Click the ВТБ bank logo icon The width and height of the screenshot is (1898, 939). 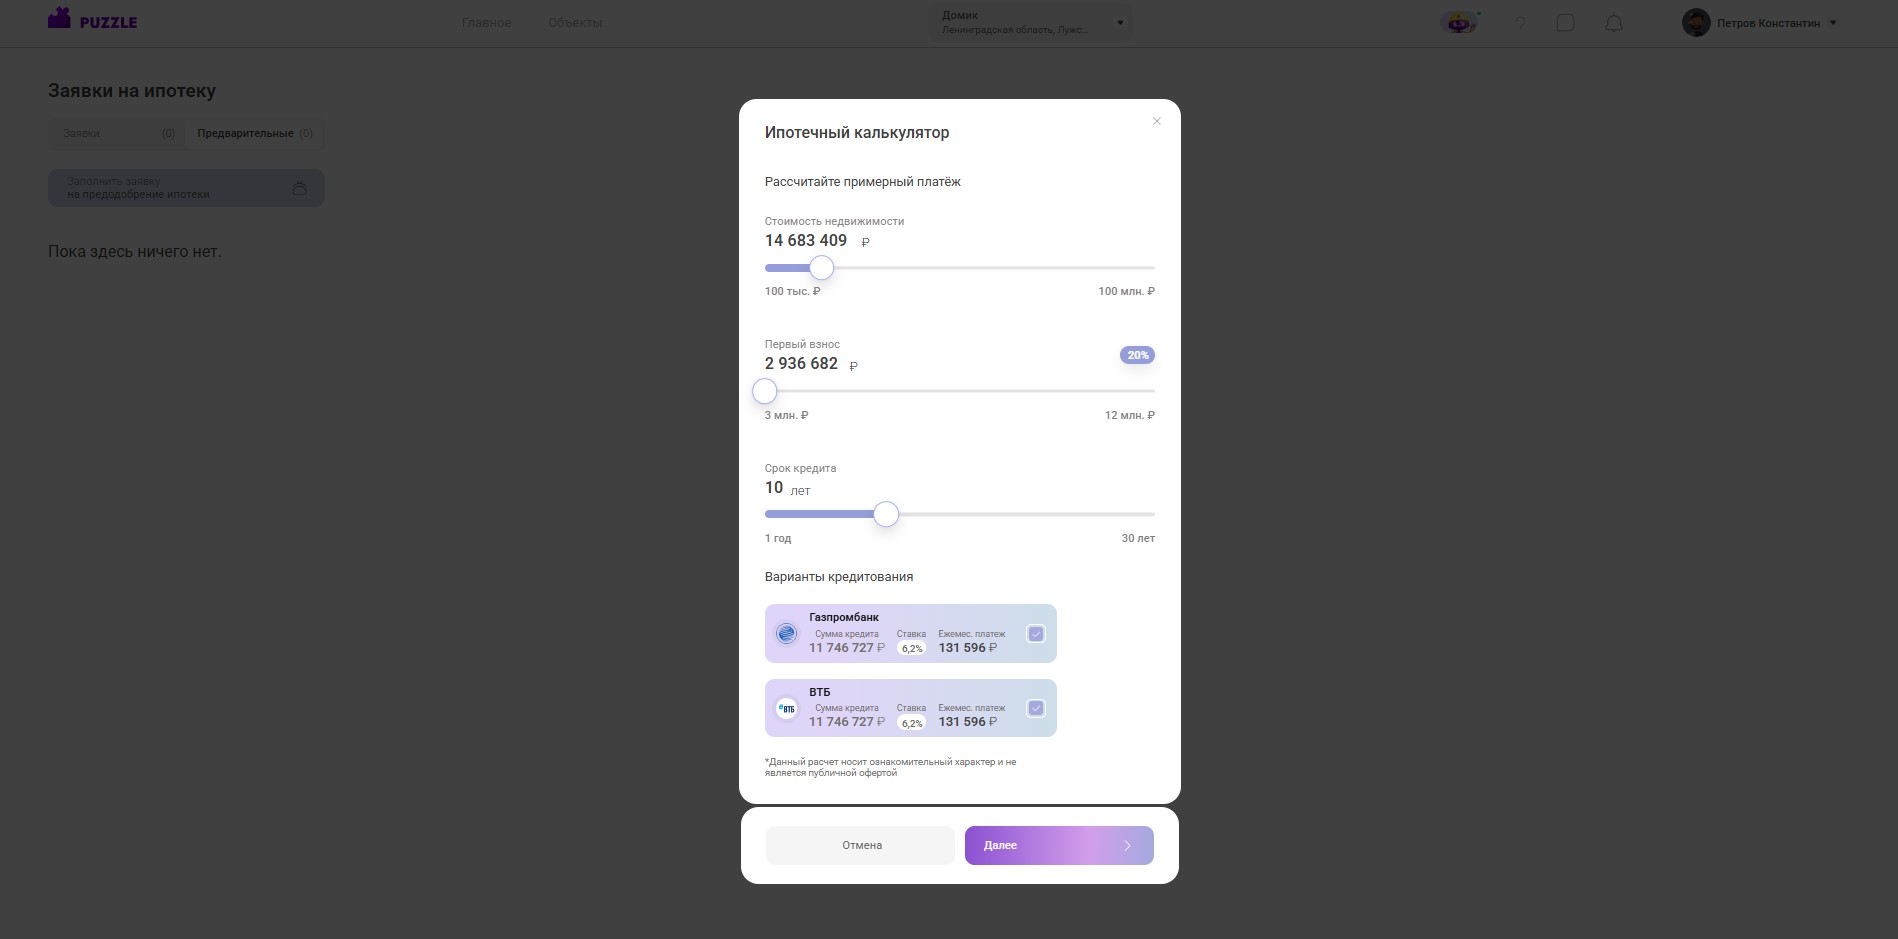[787, 708]
